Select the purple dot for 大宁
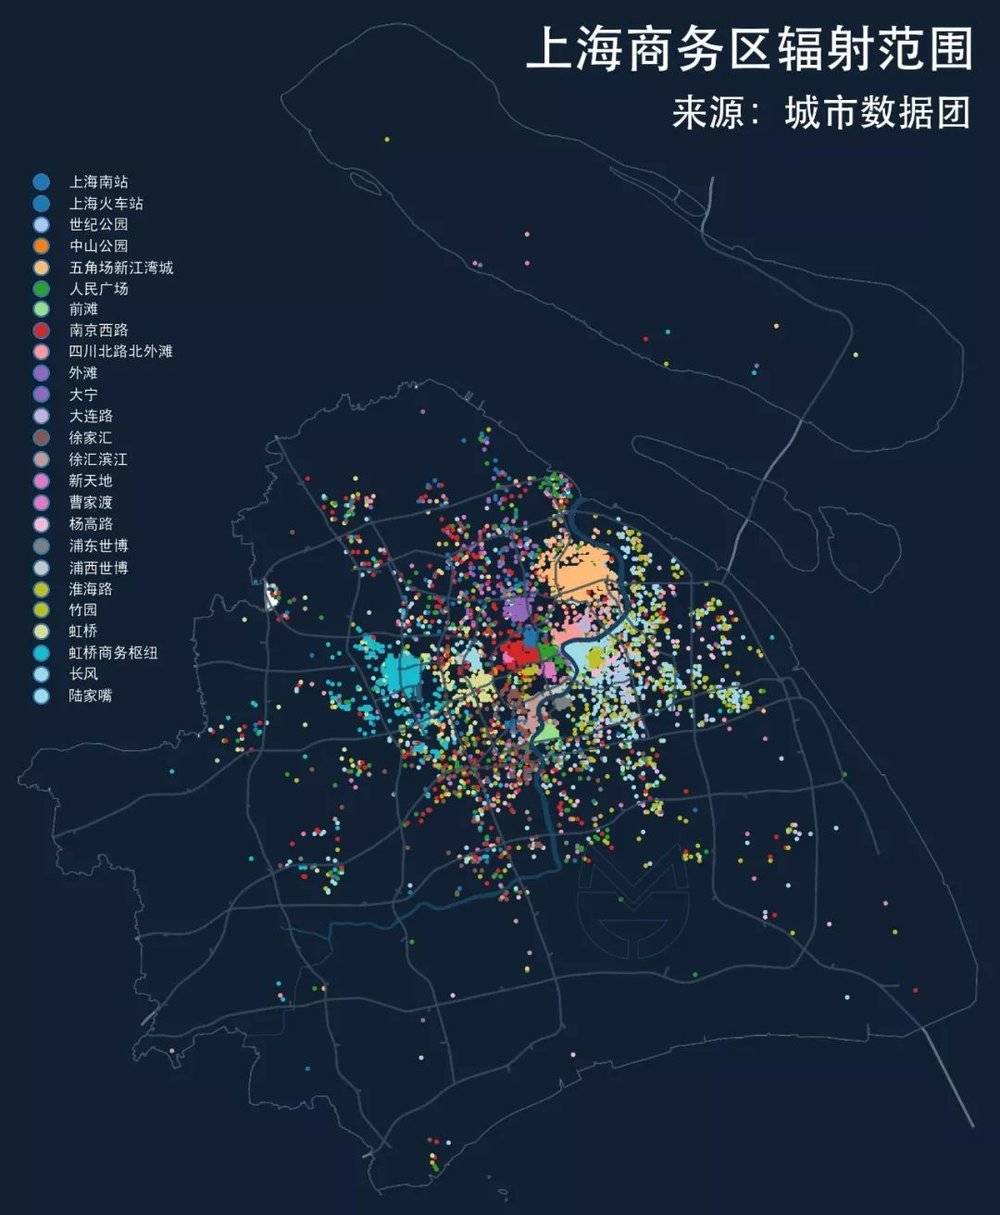This screenshot has width=1000, height=1215. click(x=41, y=395)
